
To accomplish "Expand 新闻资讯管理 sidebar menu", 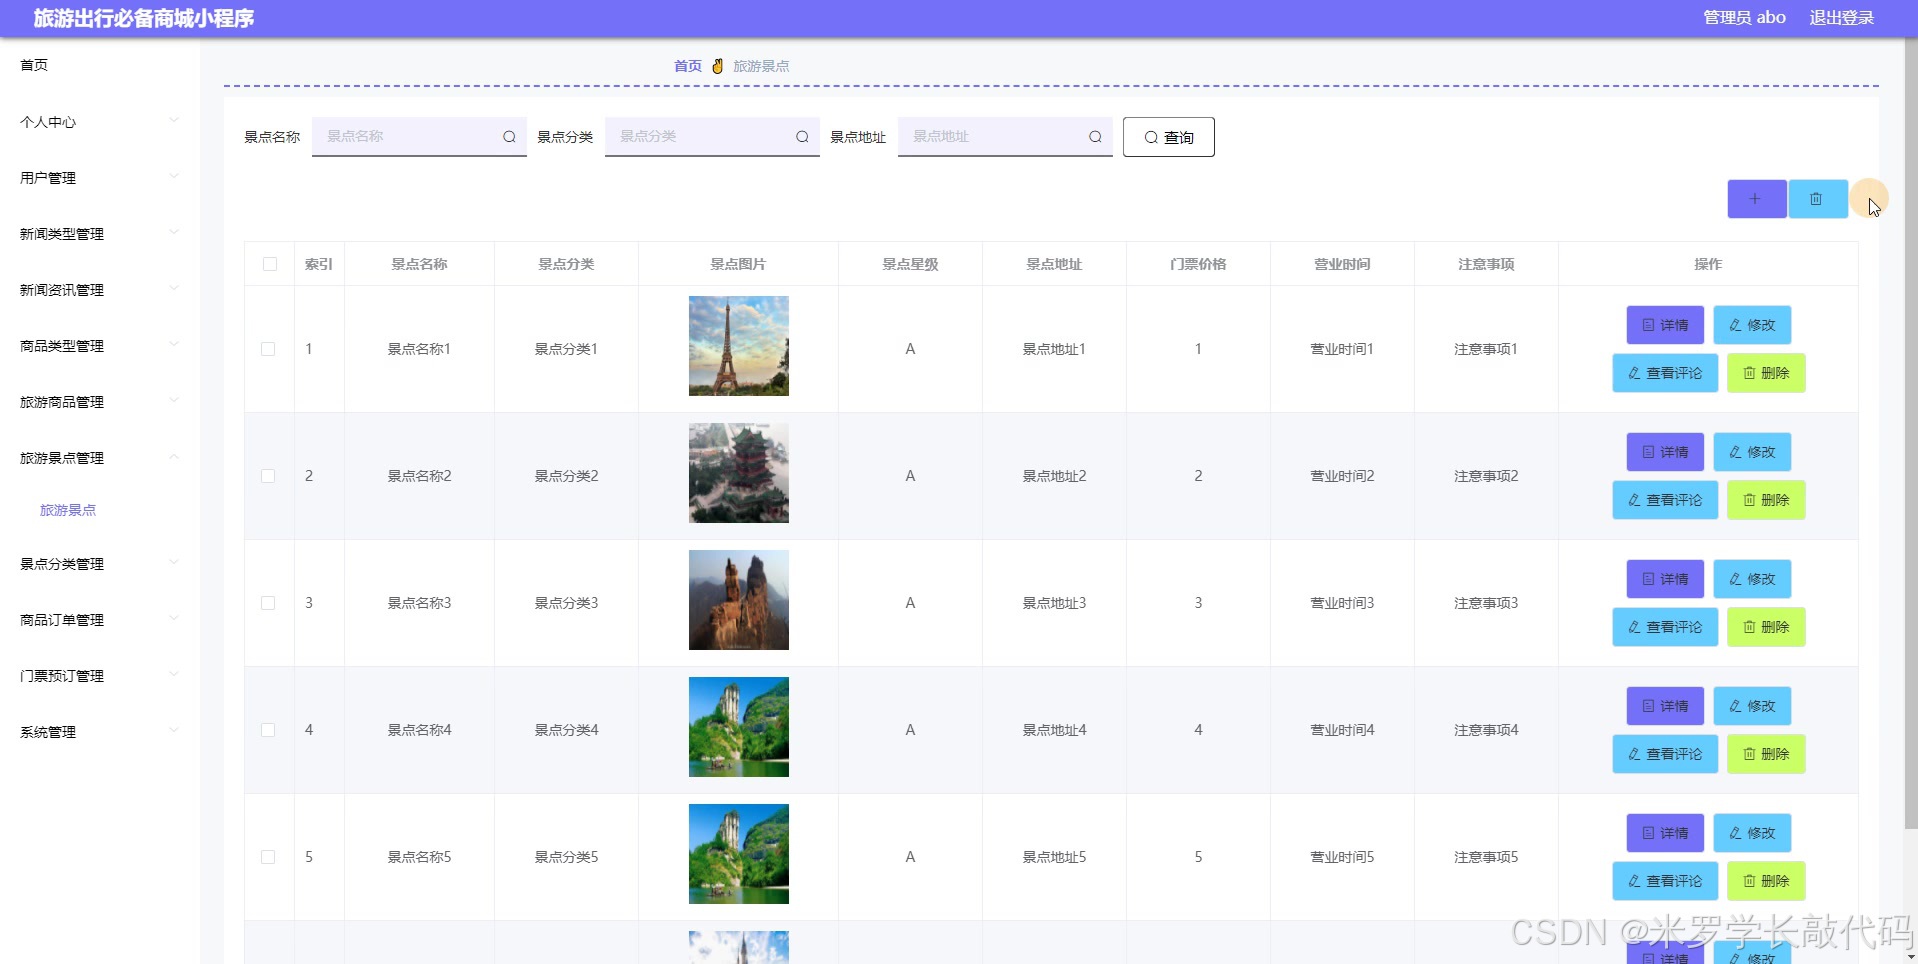I will pyautogui.click(x=100, y=290).
